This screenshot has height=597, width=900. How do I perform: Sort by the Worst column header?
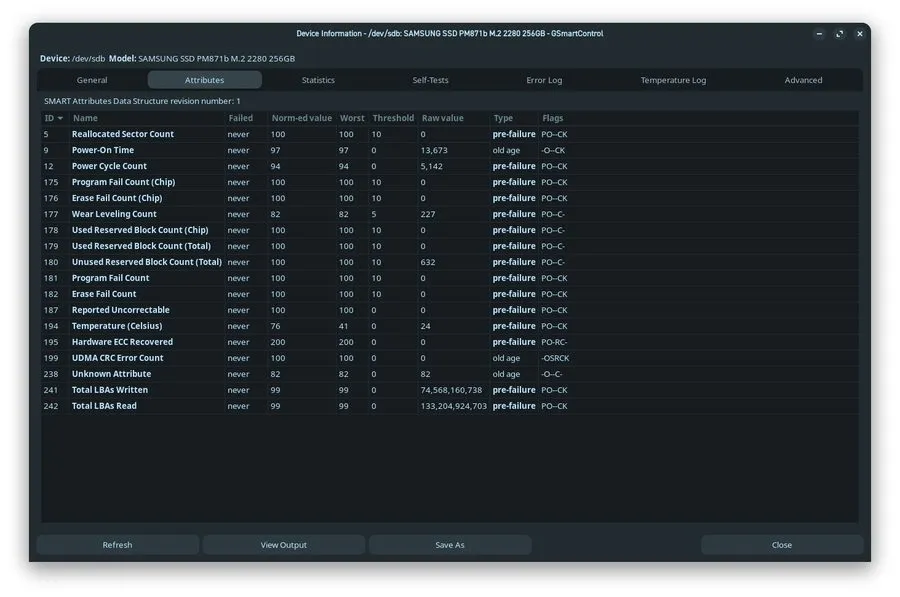pos(352,118)
